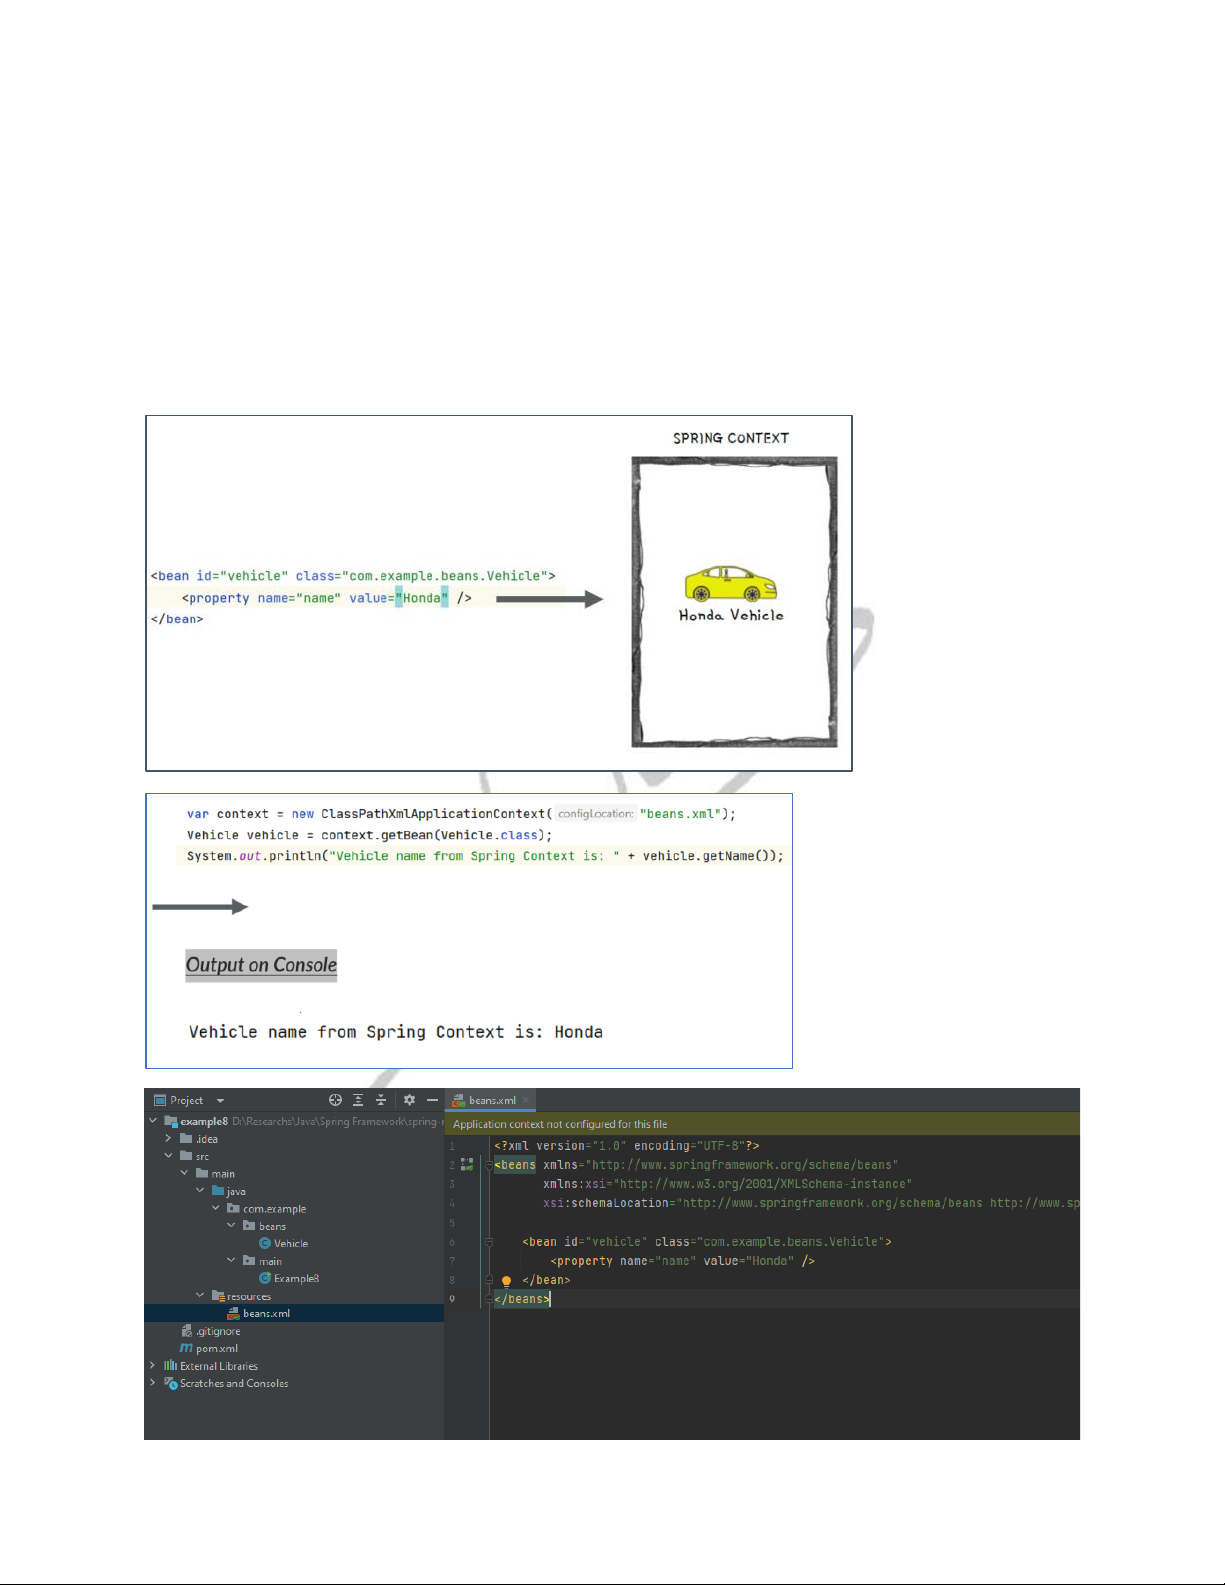Expand Scratches and Consoles node
Viewport: 1225px width, 1585px height.
click(x=153, y=1383)
